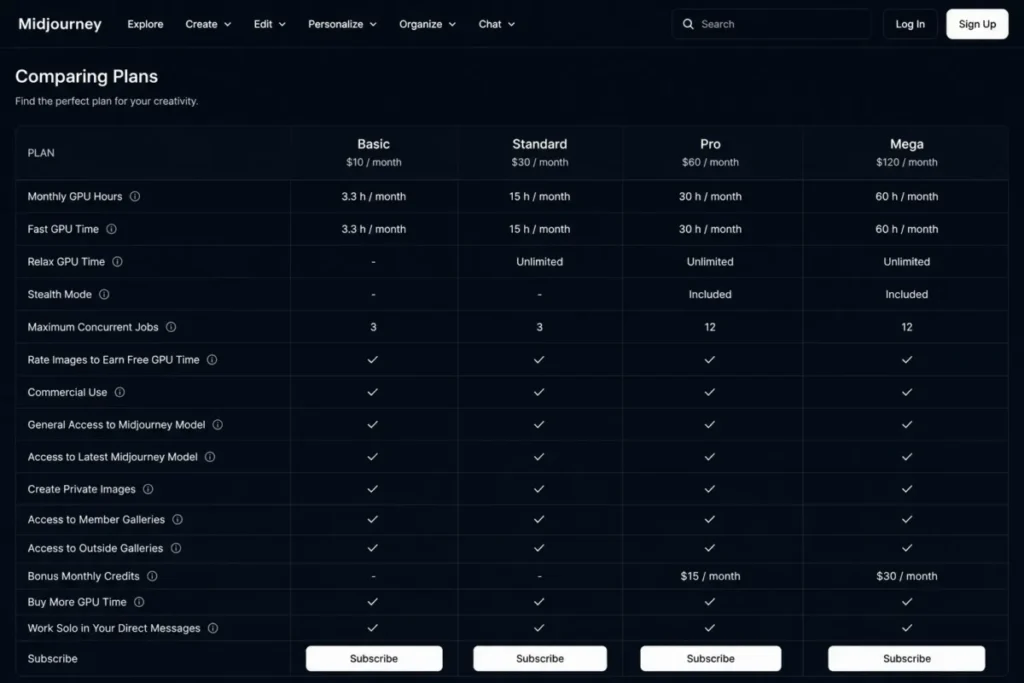The image size is (1024, 683).
Task: Expand the Create menu
Action: pyautogui.click(x=208, y=24)
